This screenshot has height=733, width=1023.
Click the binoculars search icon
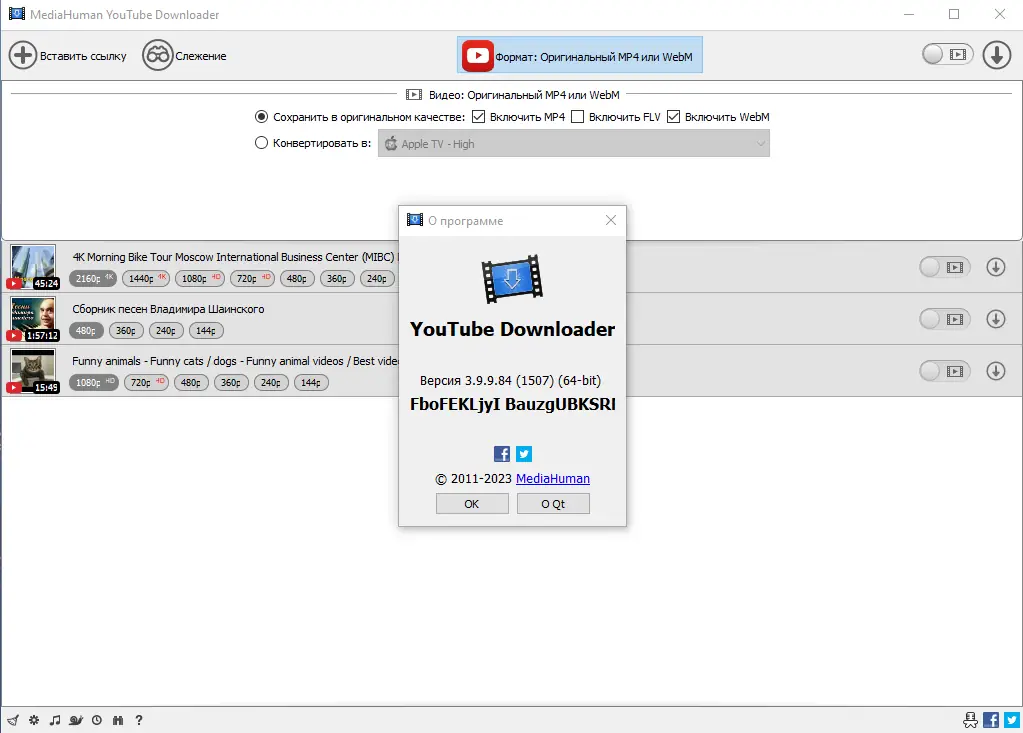(117, 719)
